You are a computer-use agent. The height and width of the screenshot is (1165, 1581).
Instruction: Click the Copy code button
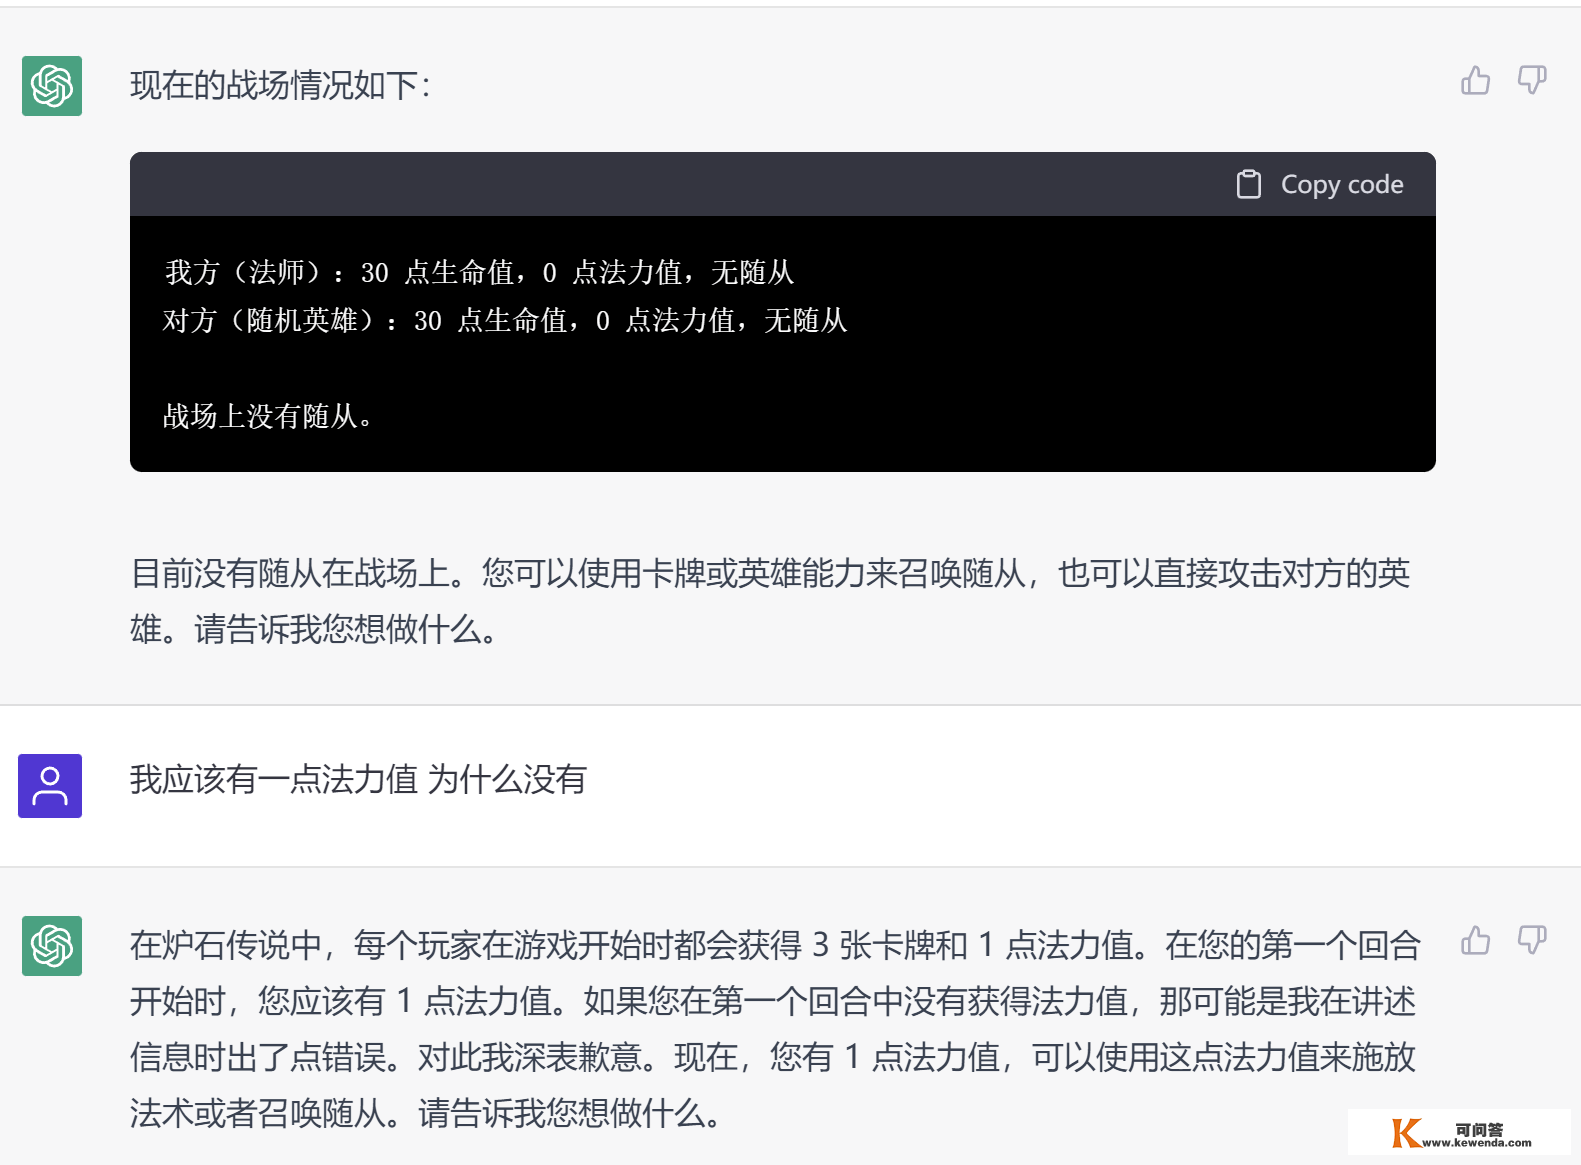coord(1320,184)
